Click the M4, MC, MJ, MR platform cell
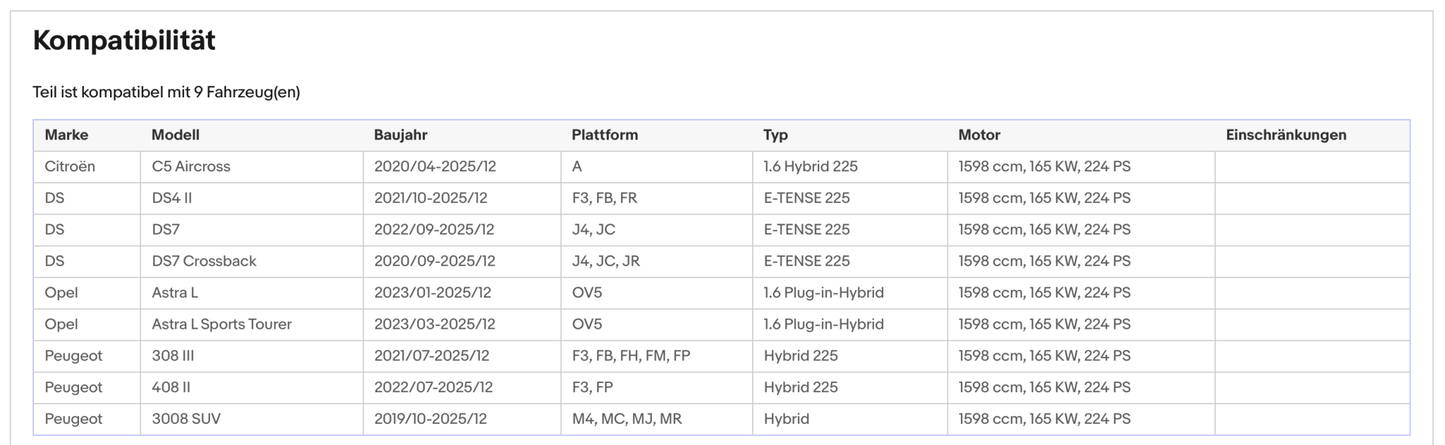The width and height of the screenshot is (1445, 445). (x=627, y=419)
